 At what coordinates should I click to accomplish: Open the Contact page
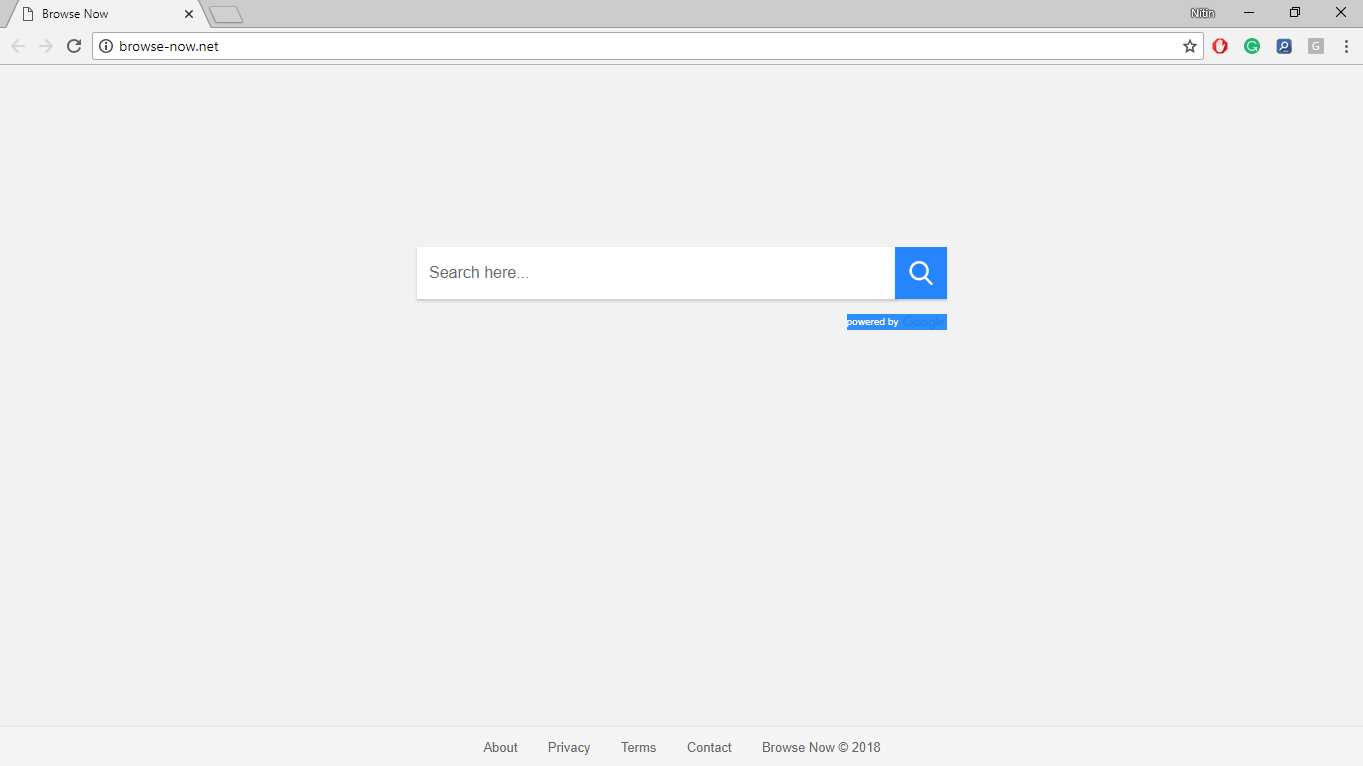pyautogui.click(x=709, y=747)
